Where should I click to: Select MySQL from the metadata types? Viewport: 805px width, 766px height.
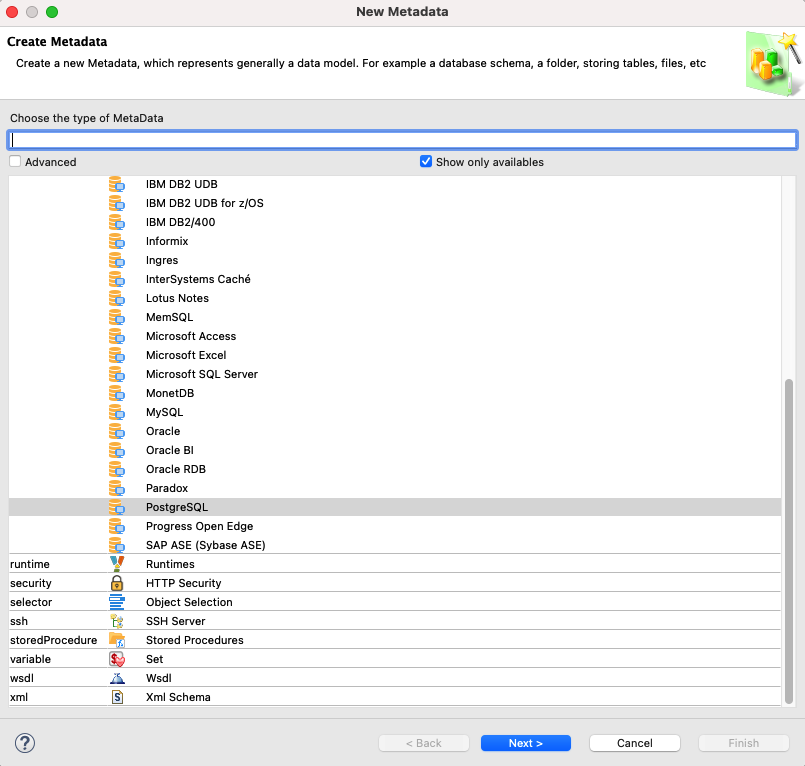pyautogui.click(x=164, y=412)
